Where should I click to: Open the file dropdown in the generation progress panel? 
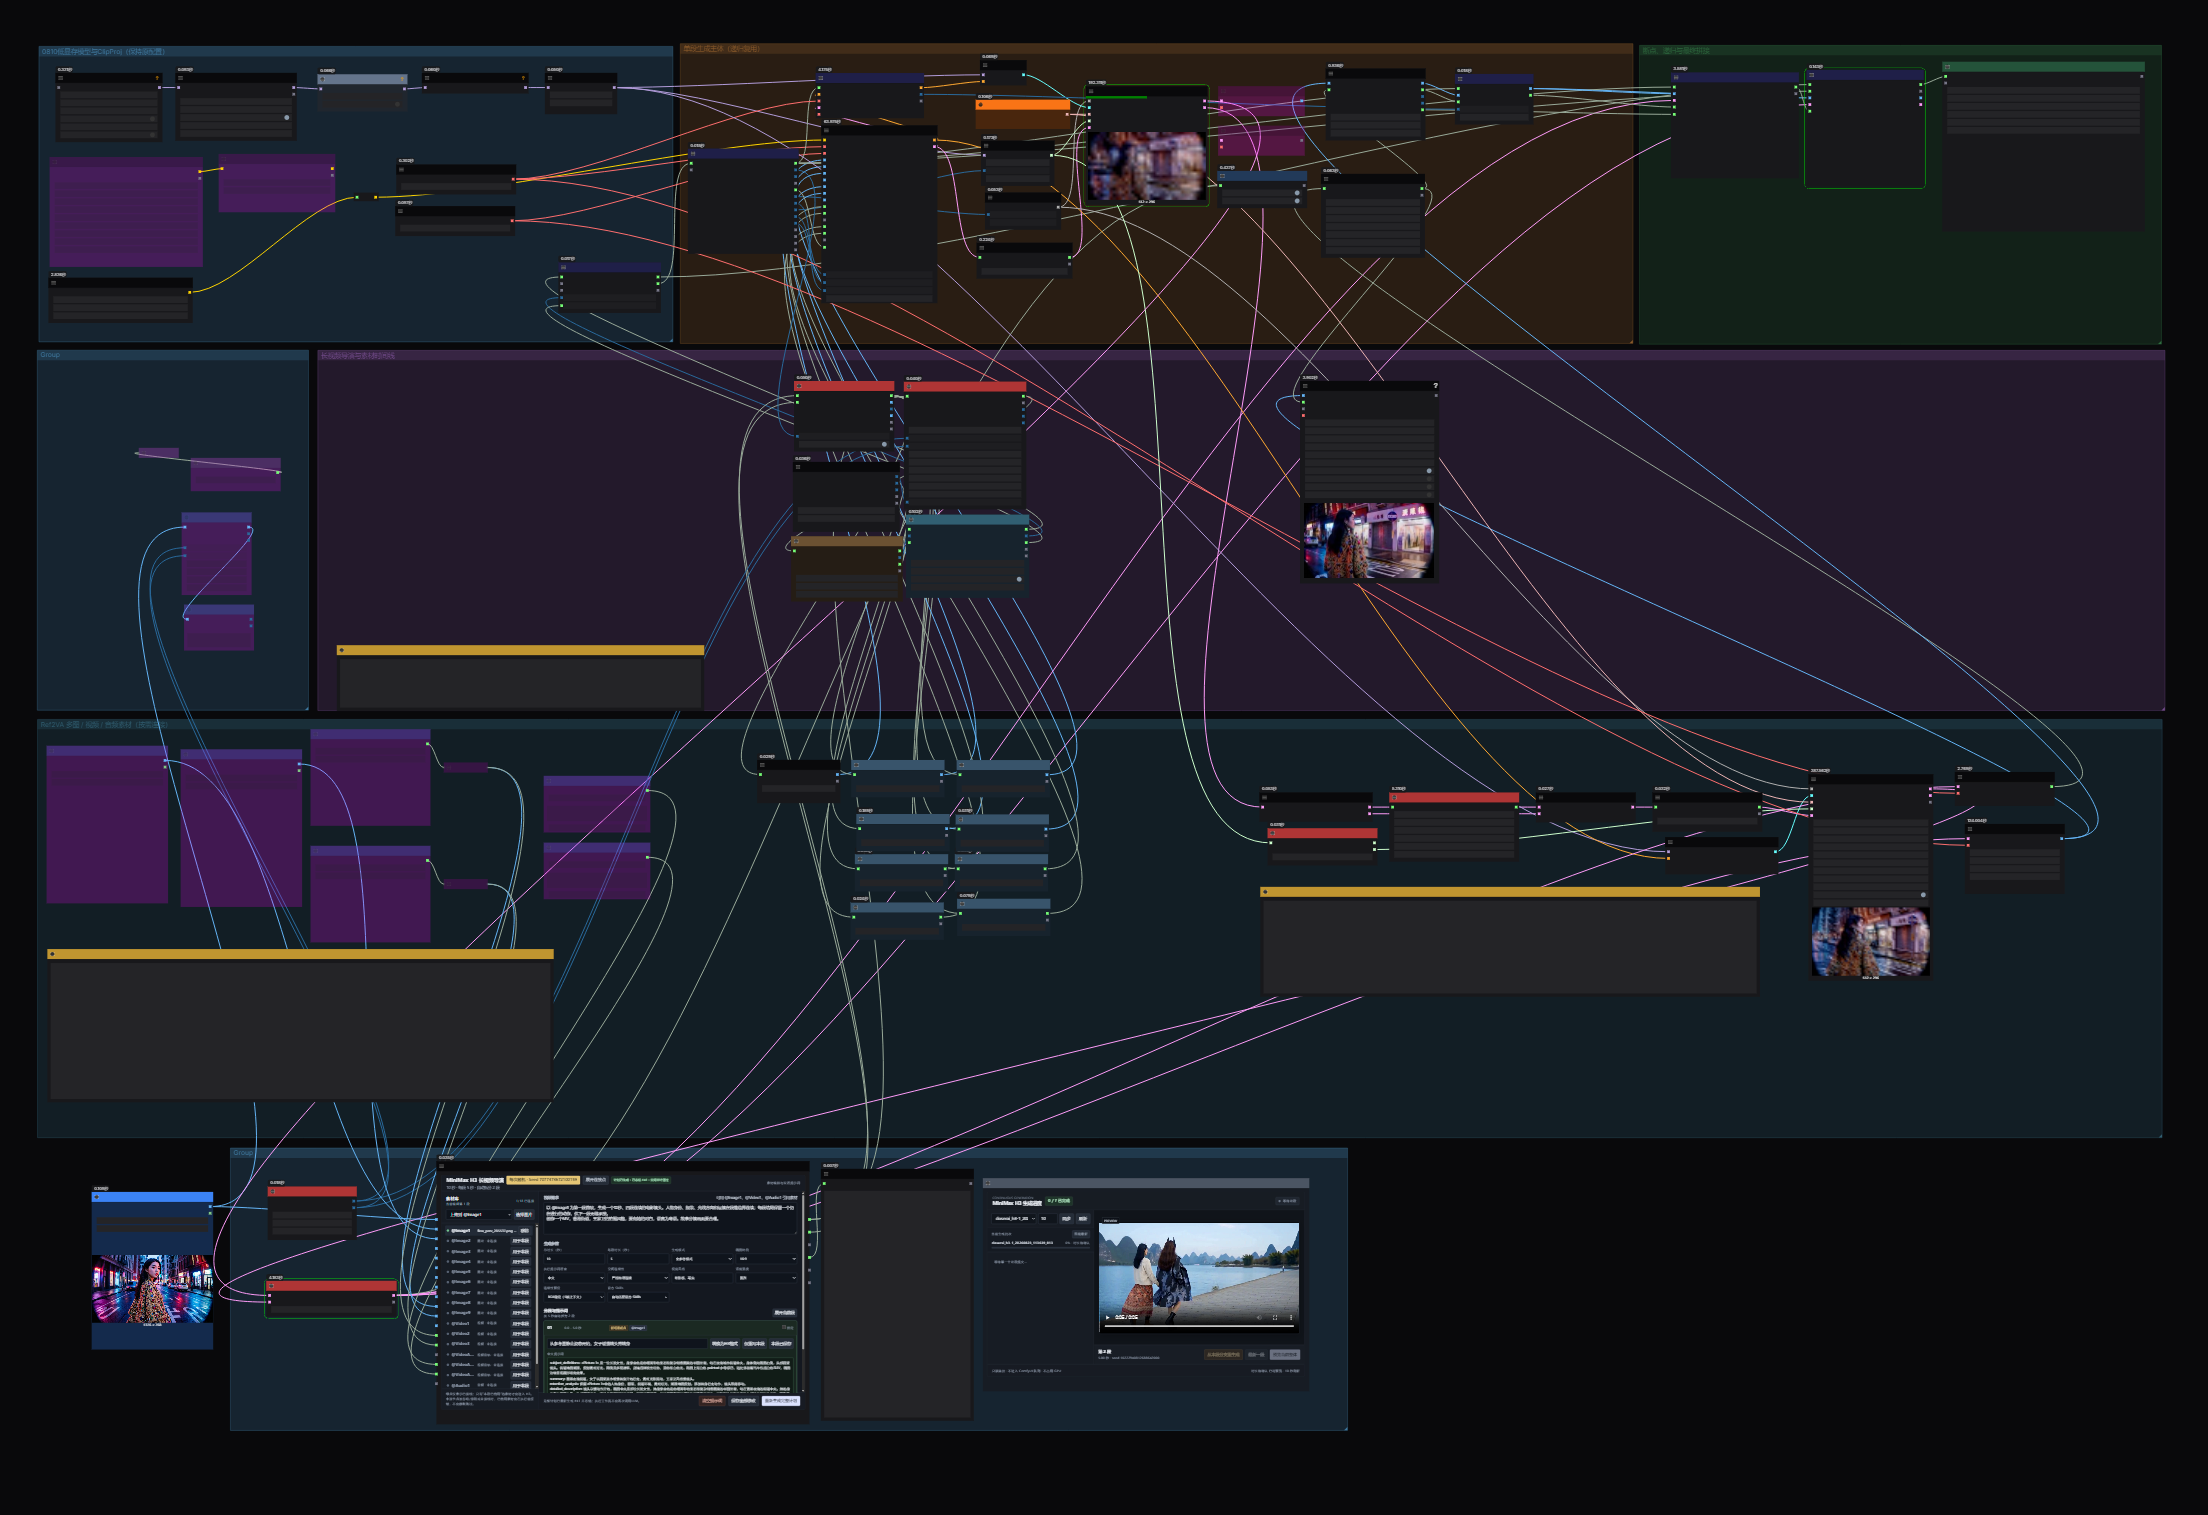click(x=1014, y=1219)
